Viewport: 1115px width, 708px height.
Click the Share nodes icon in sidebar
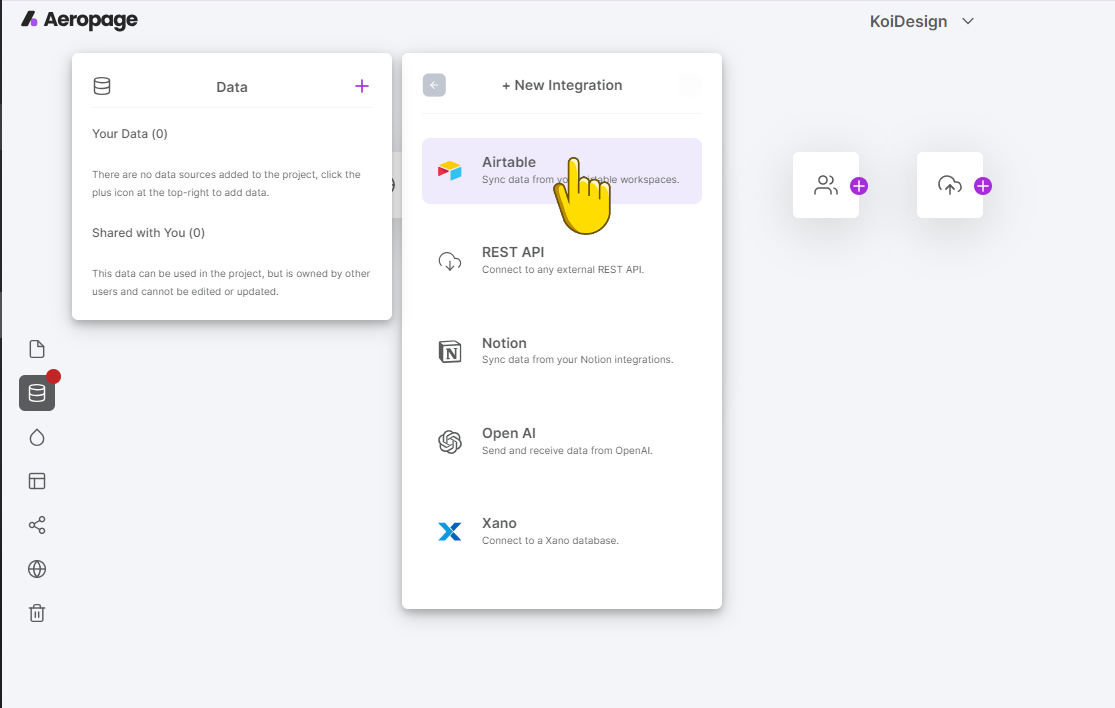(x=37, y=525)
